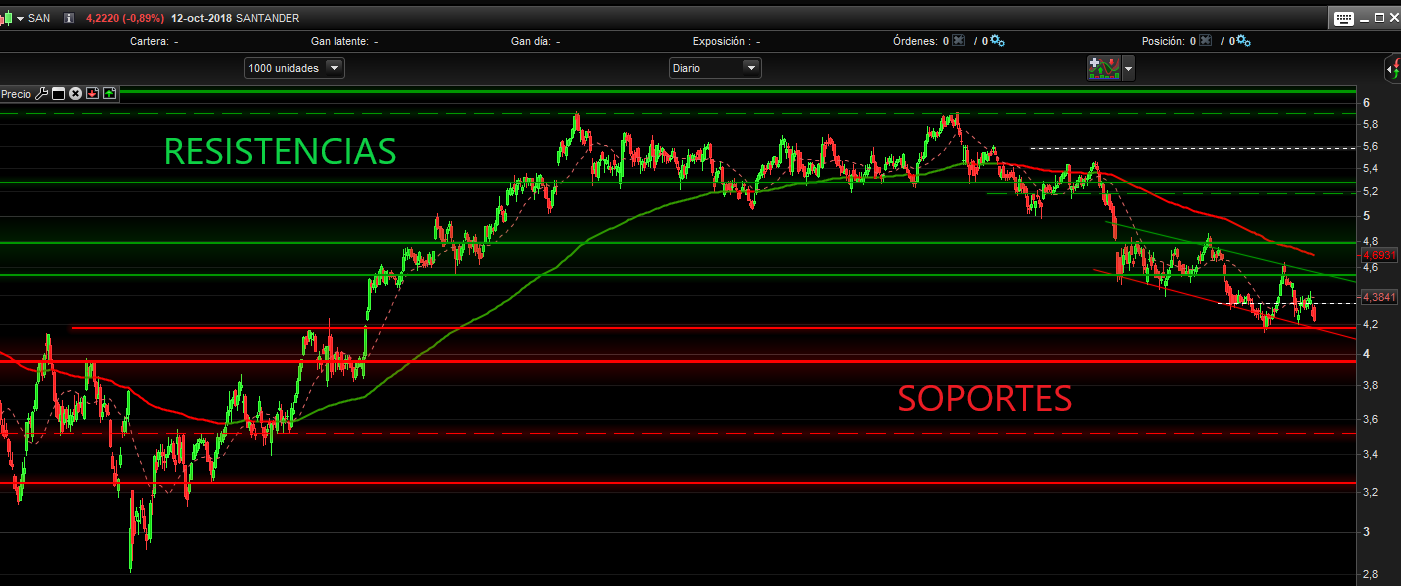The image size is (1401, 586).
Task: Toggle the Precio panel window icon
Action: pos(58,94)
